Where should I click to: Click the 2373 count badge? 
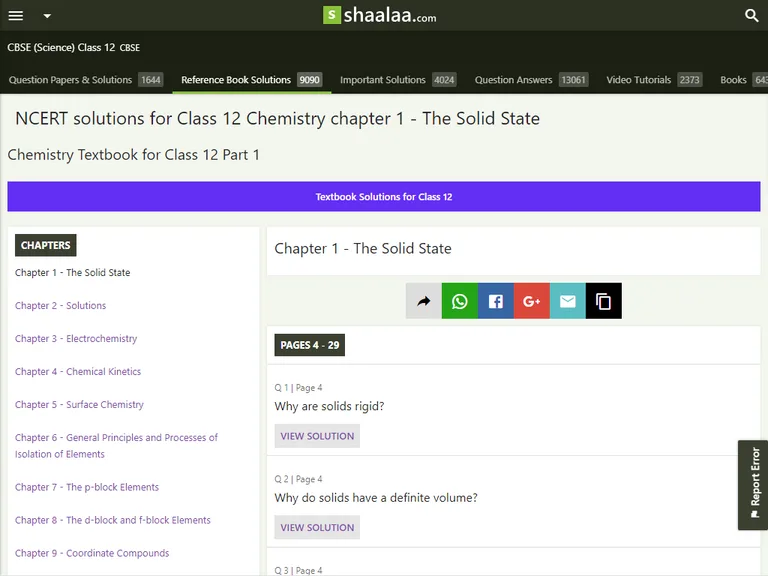click(690, 80)
